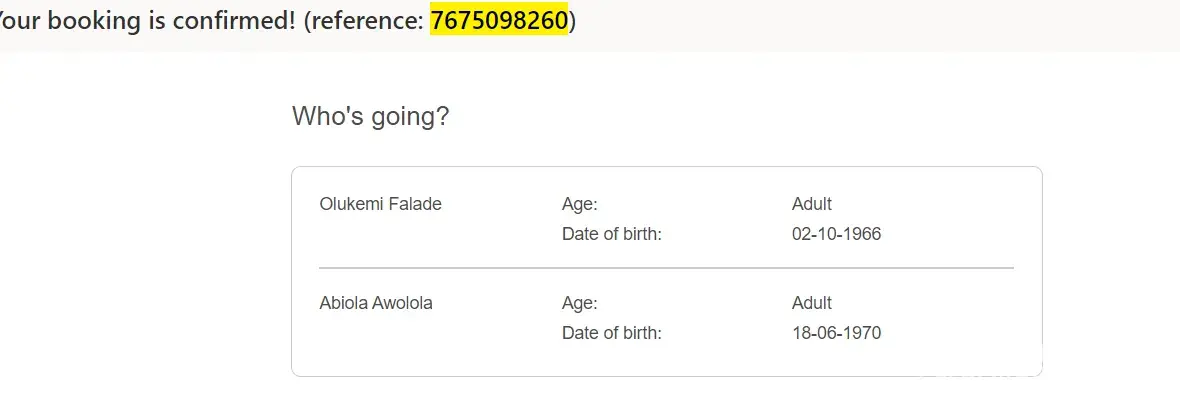Click the "Who's going?" heading
This screenshot has width=1180, height=407.
pyautogui.click(x=370, y=117)
